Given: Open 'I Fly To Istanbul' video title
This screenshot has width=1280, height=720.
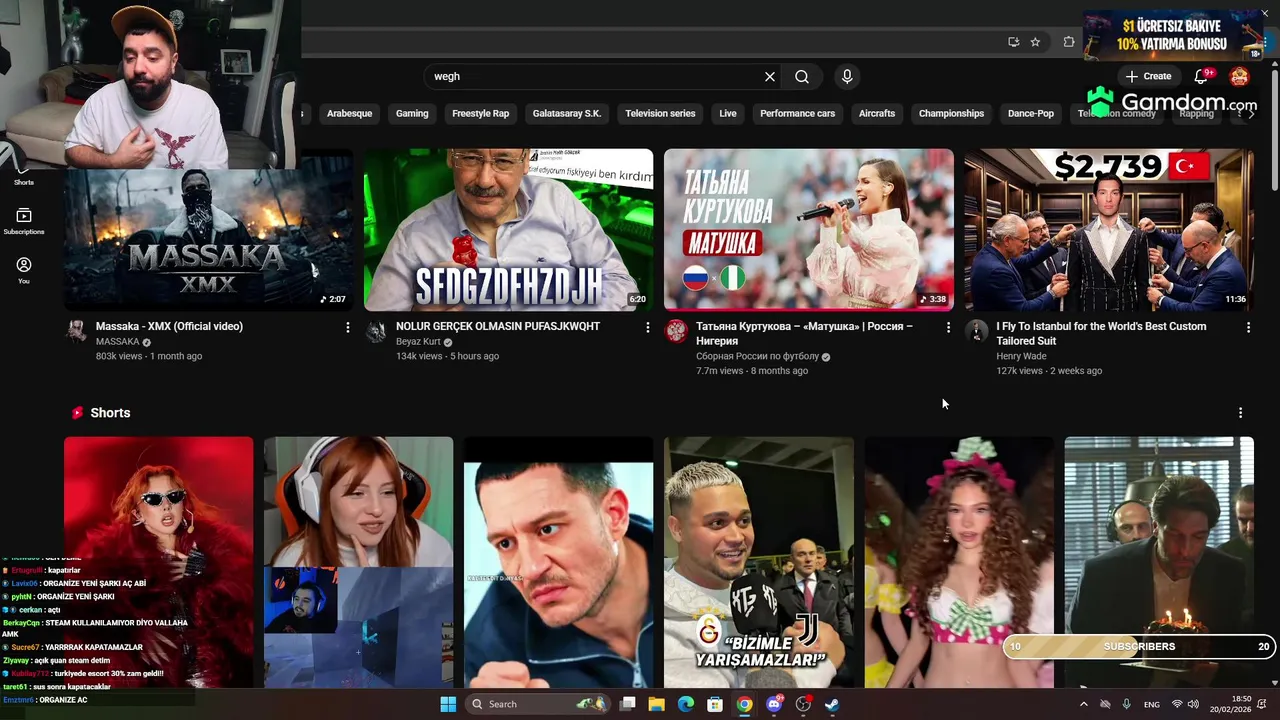Looking at the screenshot, I should tap(1101, 334).
